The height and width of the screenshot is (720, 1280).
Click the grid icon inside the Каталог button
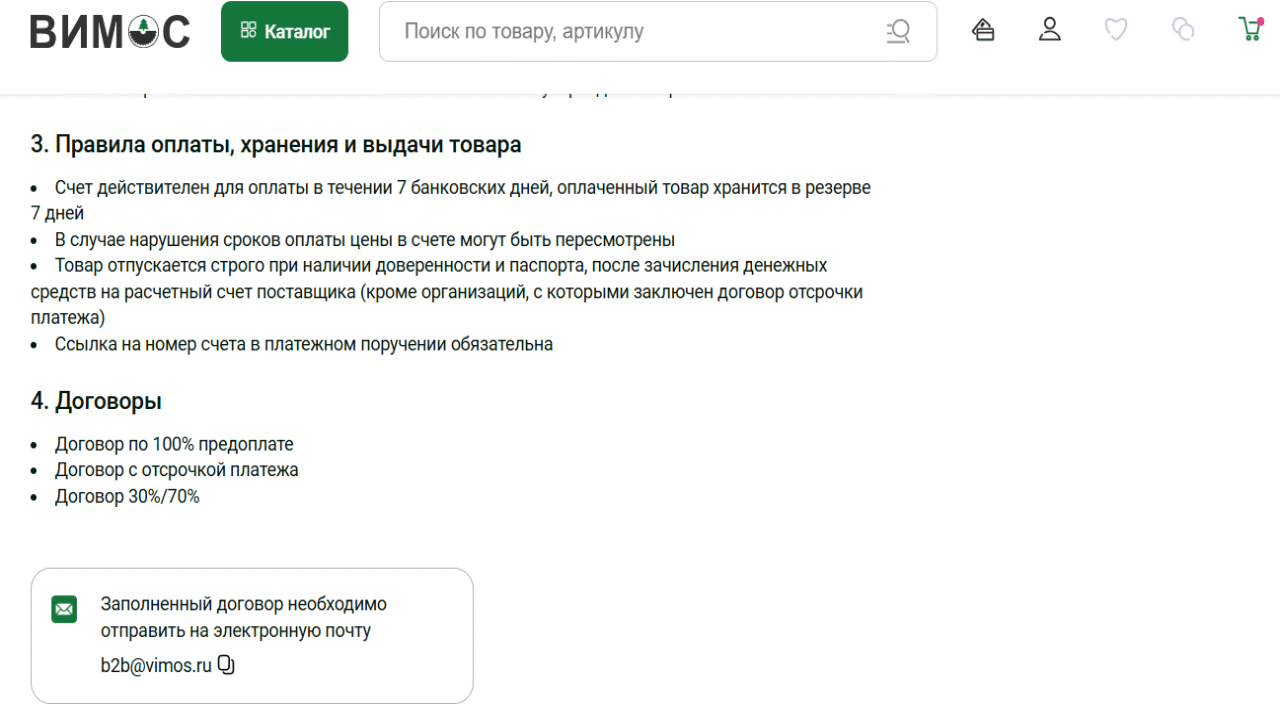[249, 31]
